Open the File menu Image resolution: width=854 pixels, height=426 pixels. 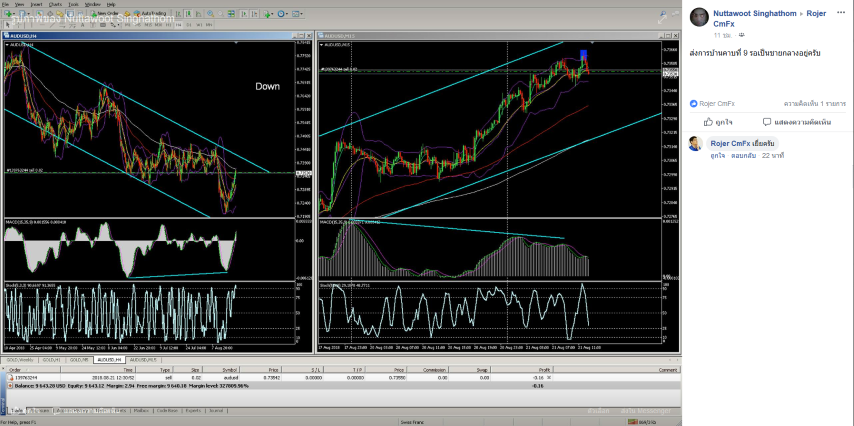pos(5,4)
